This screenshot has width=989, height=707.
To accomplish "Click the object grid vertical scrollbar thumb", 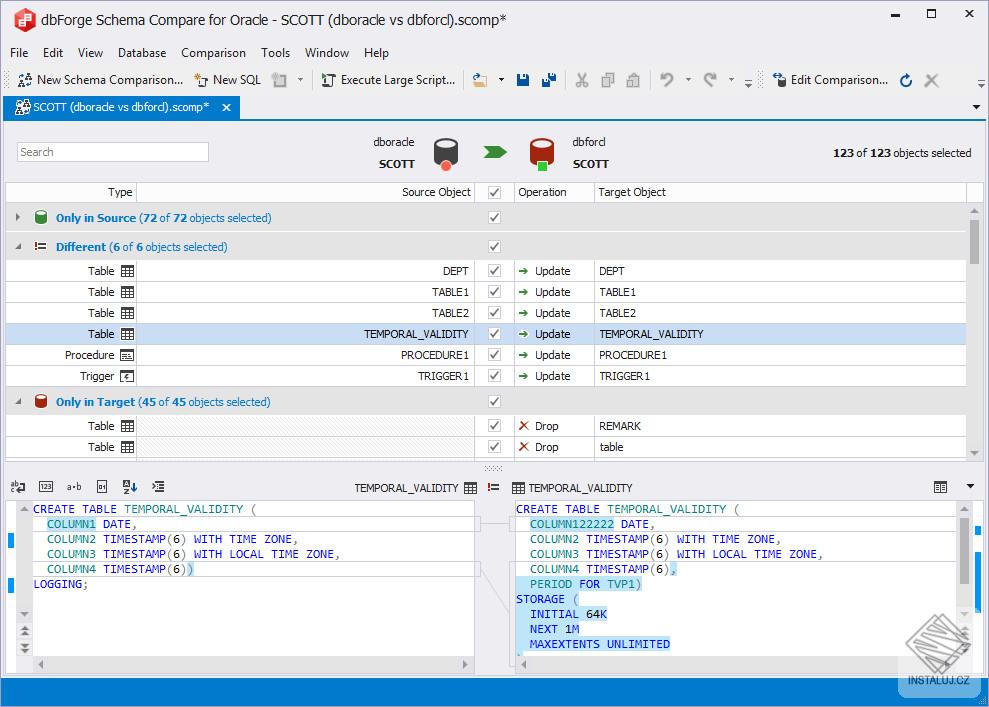I will (974, 242).
